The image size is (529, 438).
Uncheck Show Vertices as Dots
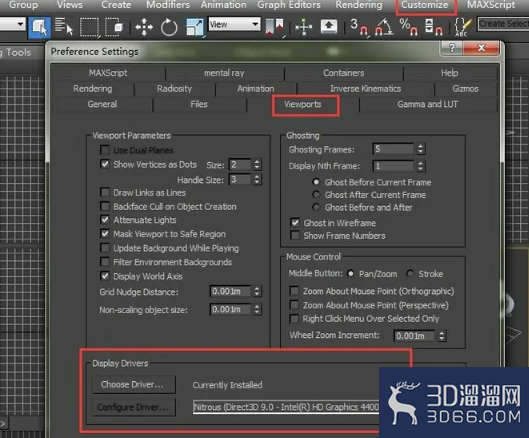(105, 164)
